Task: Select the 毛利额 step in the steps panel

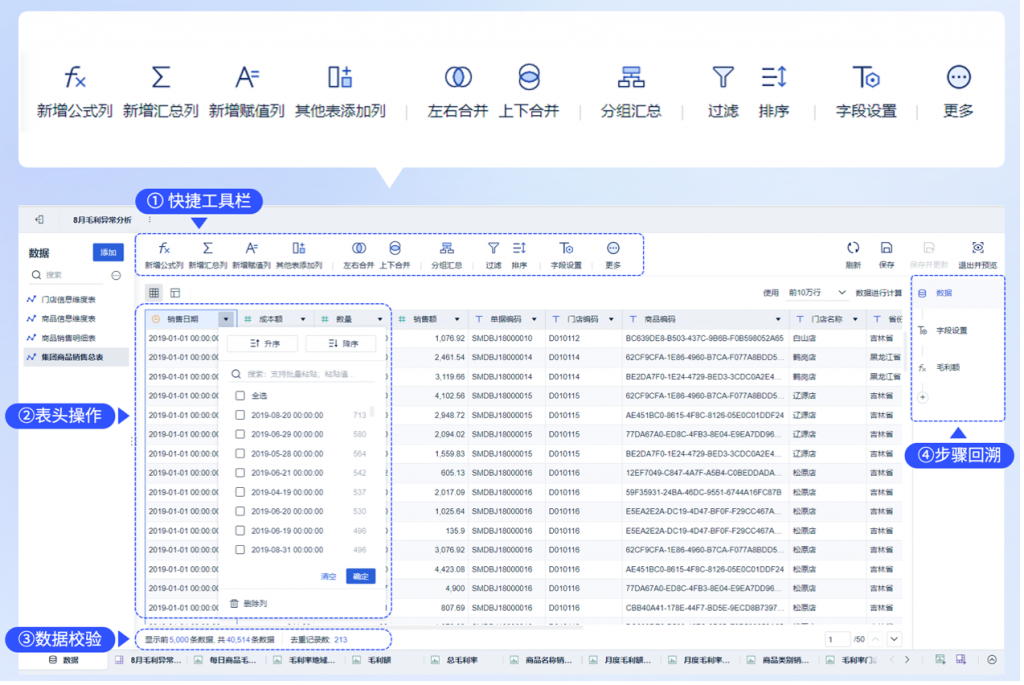Action: point(948,368)
